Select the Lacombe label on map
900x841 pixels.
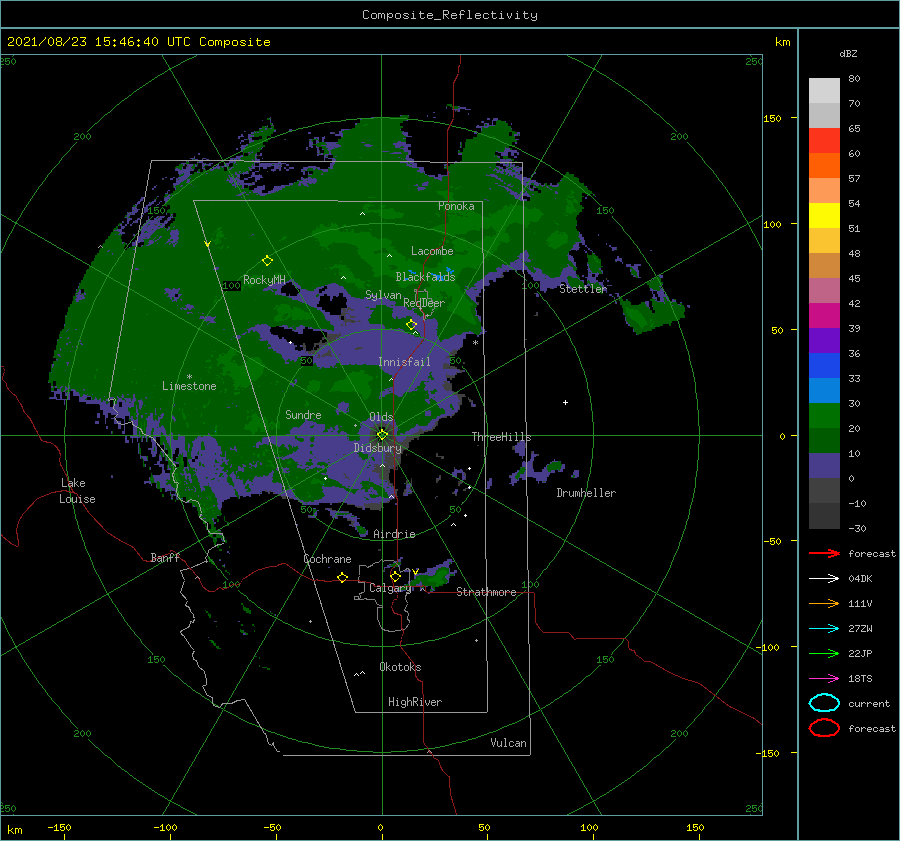432,251
